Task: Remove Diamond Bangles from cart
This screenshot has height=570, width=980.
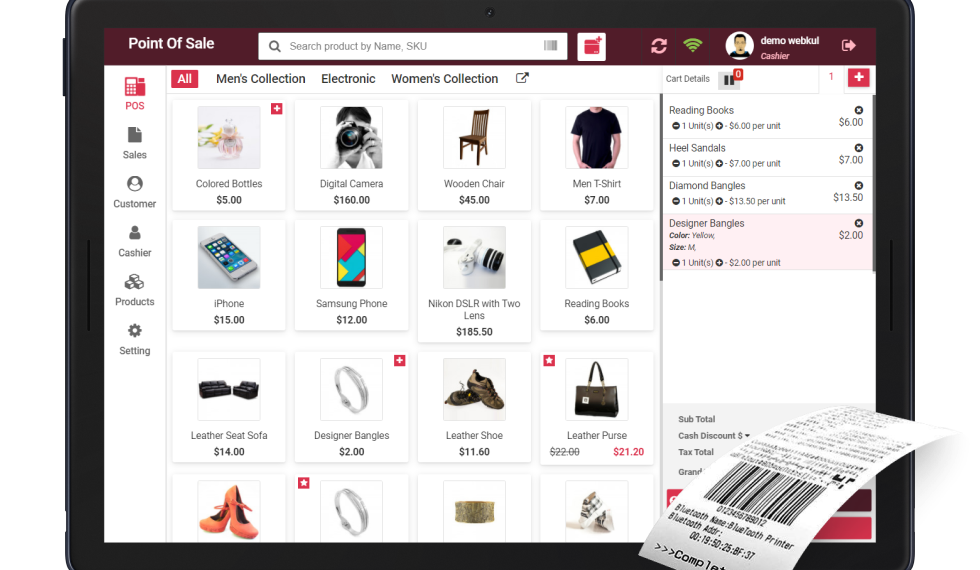Action: [x=859, y=186]
